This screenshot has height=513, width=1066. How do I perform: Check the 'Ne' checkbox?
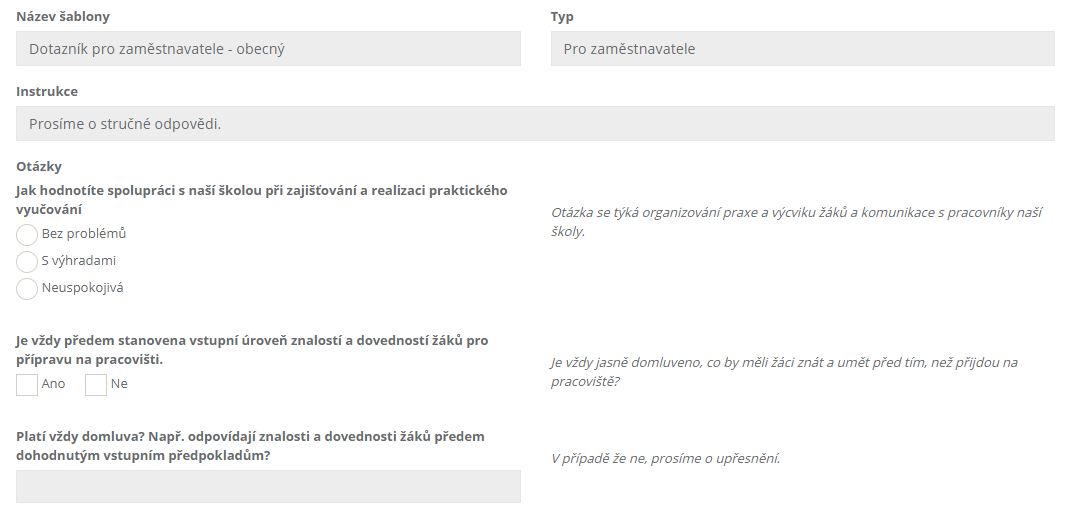(x=96, y=385)
